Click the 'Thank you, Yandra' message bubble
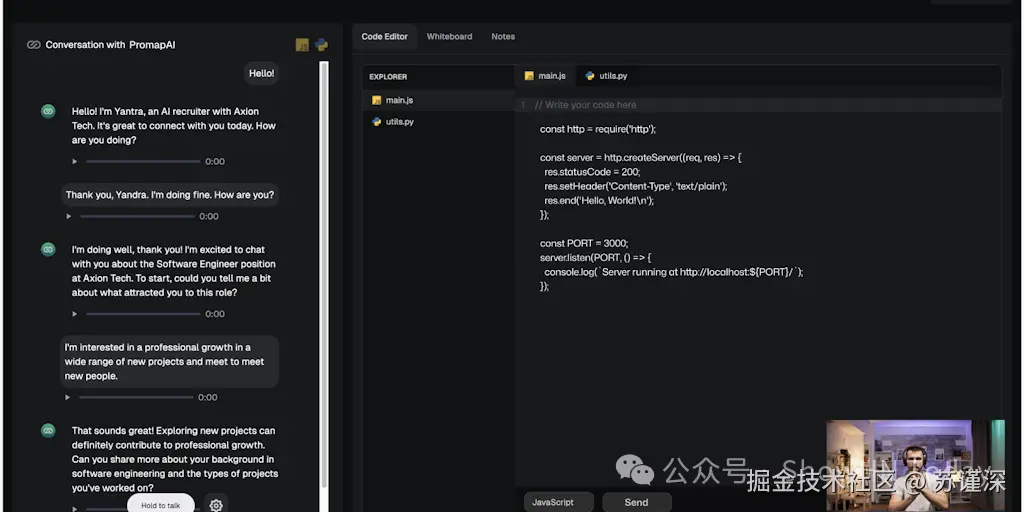This screenshot has height=512, width=1024. [170, 195]
